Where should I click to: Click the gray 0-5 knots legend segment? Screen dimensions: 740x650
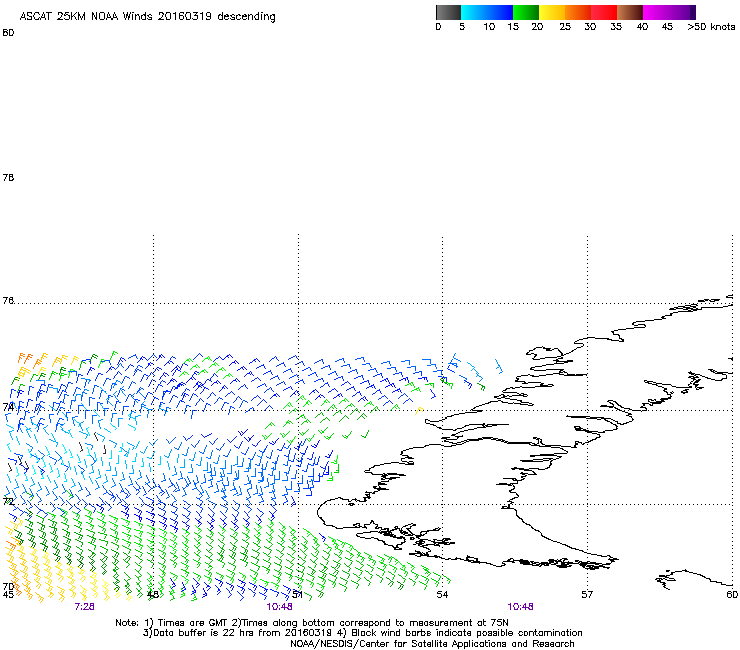click(448, 12)
